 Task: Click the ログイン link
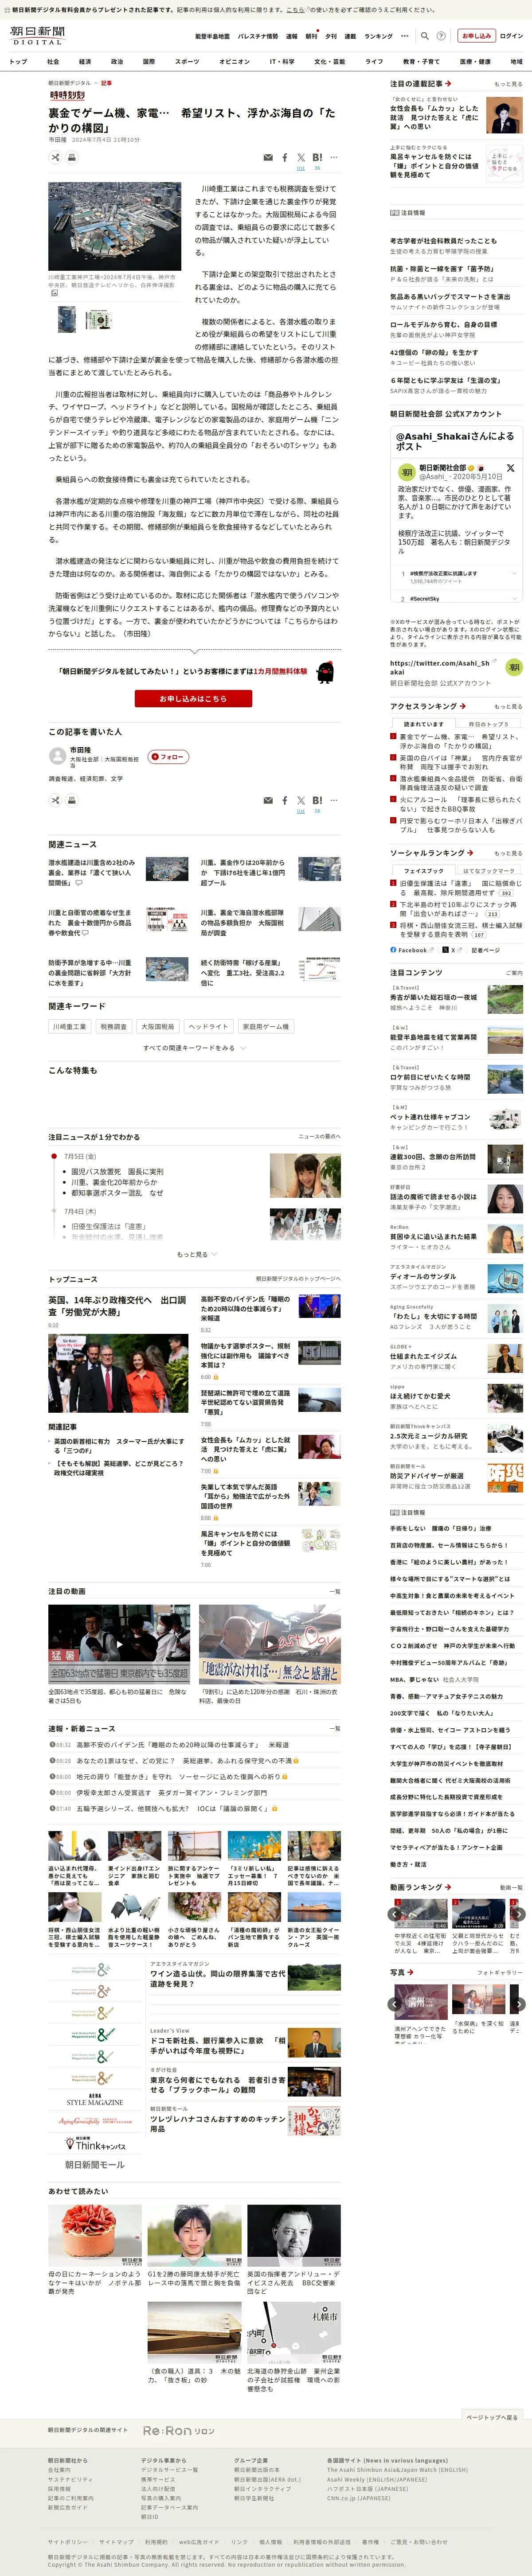click(511, 36)
